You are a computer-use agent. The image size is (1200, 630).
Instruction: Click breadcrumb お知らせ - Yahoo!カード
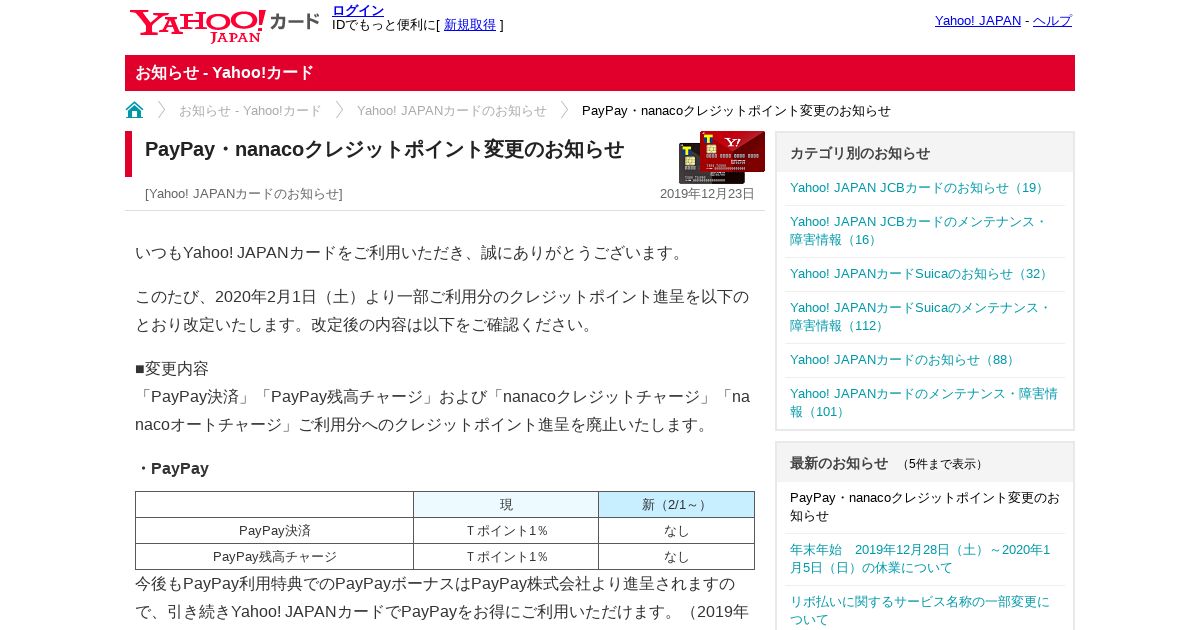(250, 111)
